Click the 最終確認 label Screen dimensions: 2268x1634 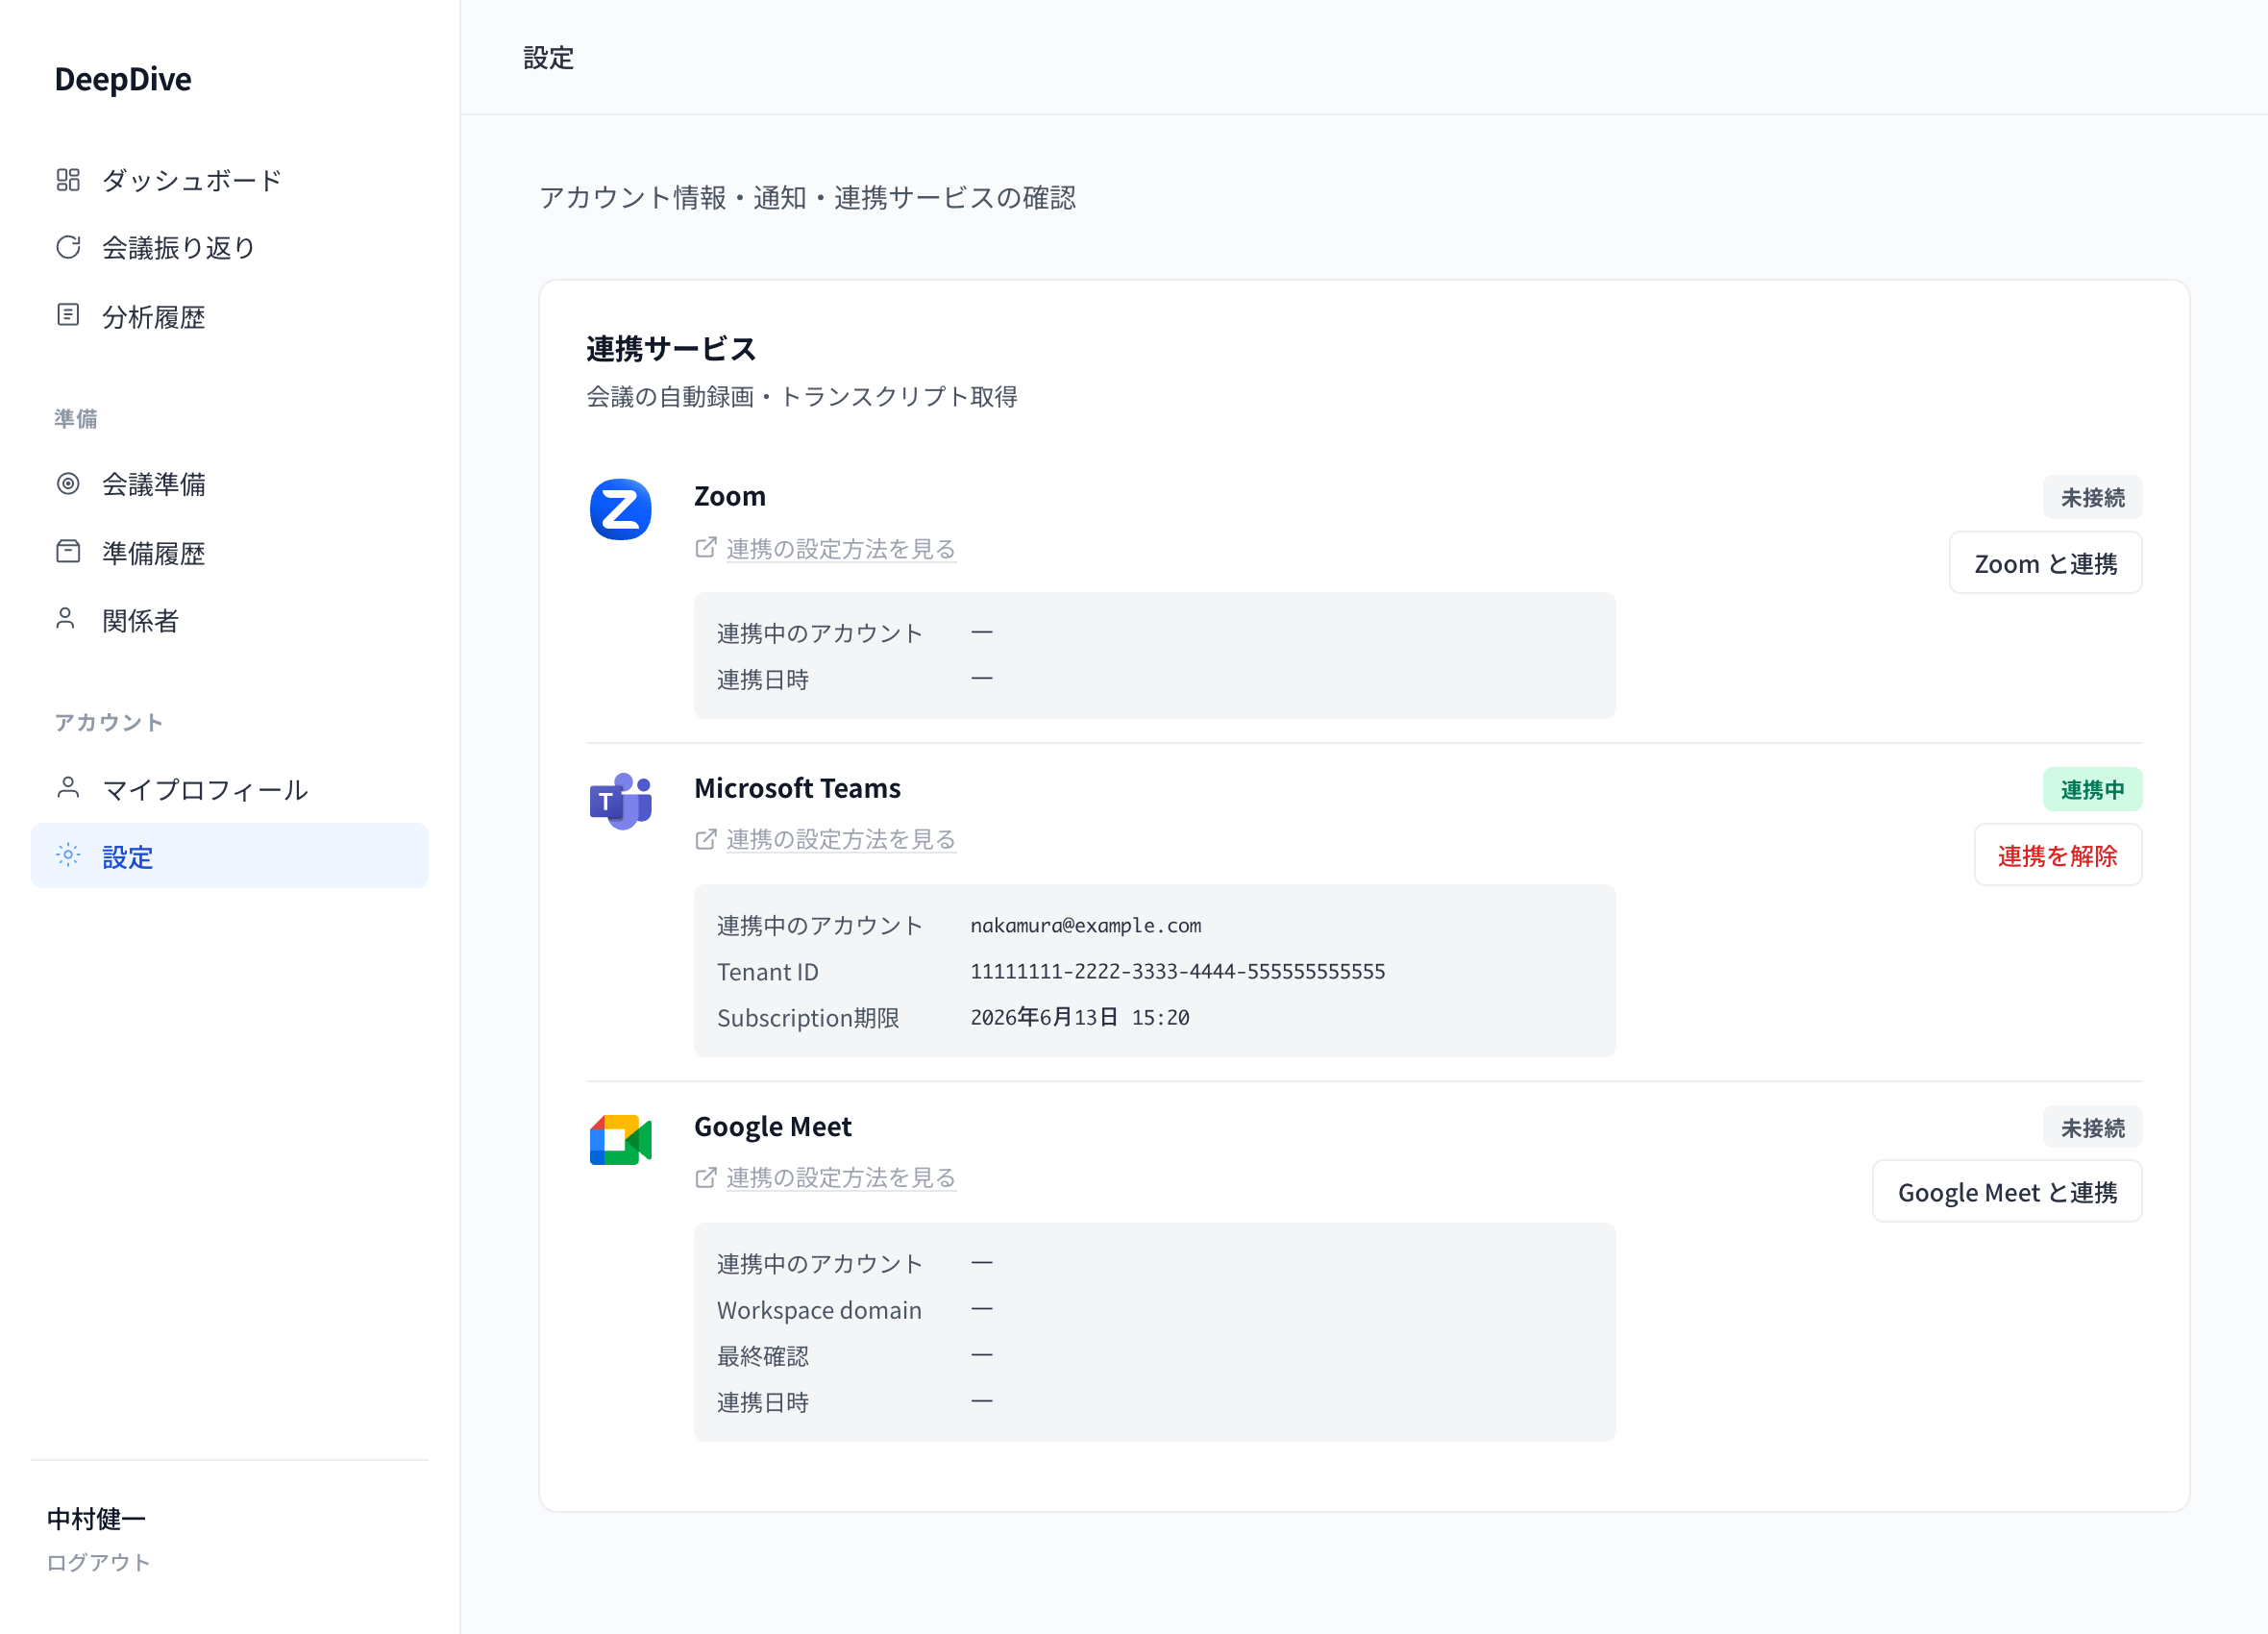[763, 1355]
